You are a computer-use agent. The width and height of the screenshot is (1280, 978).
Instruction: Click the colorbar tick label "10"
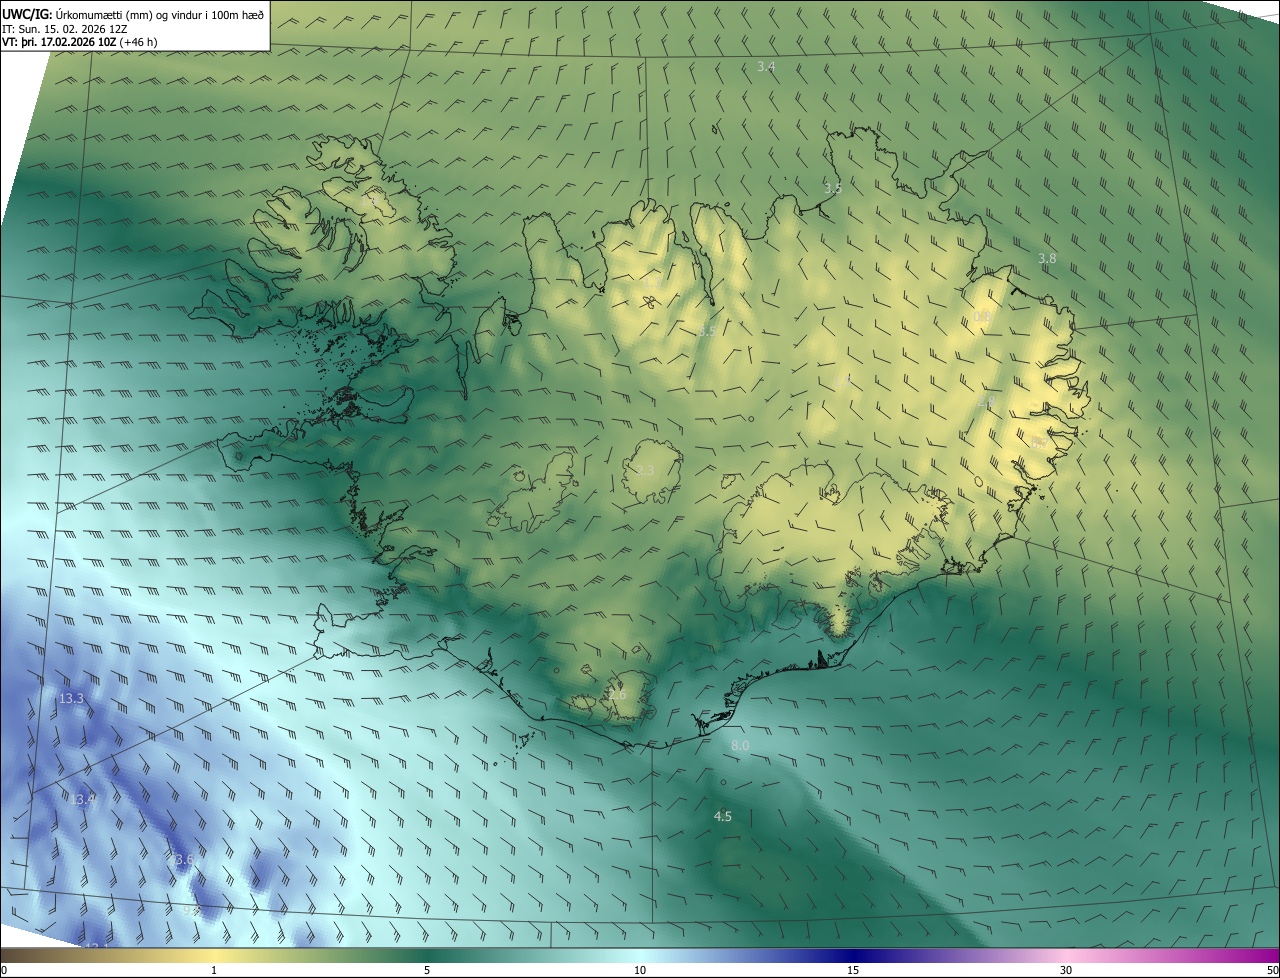(640, 970)
